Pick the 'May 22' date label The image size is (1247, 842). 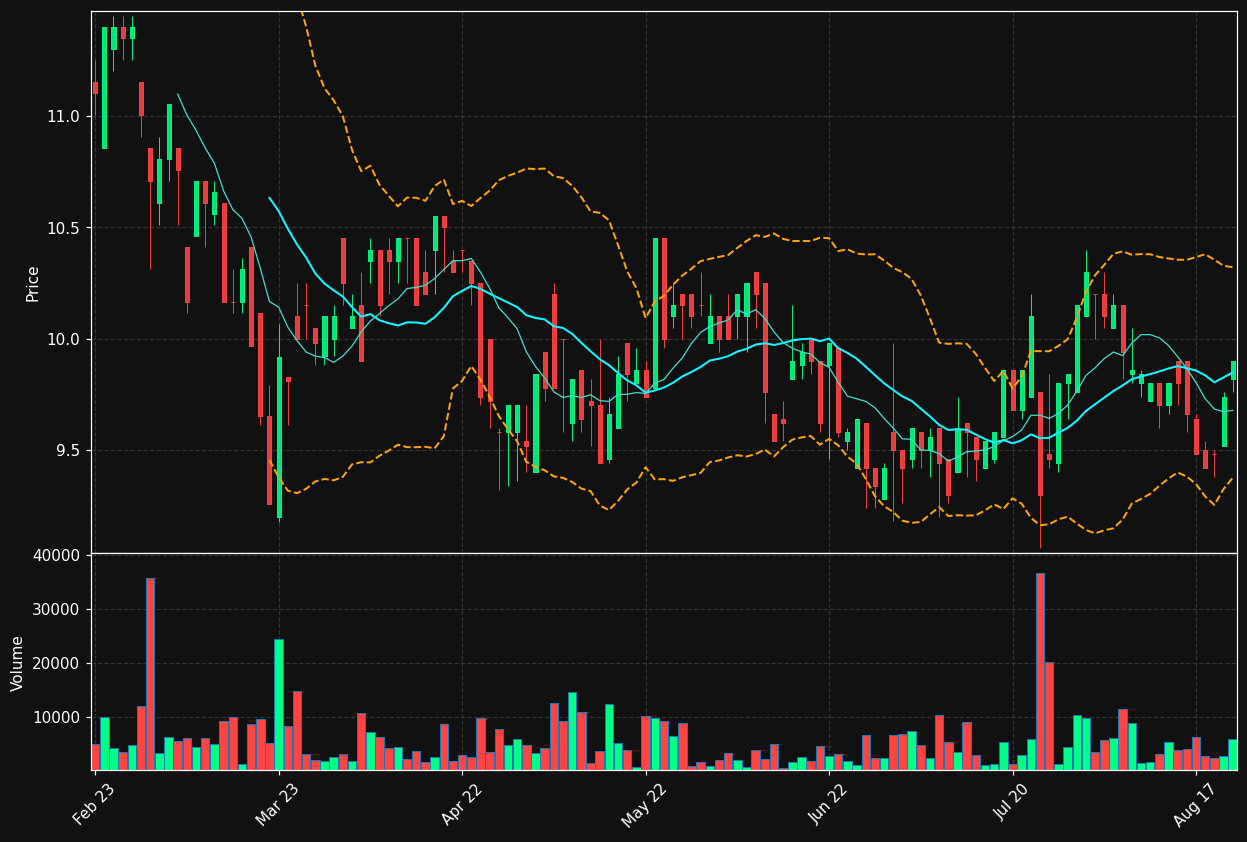point(644,805)
